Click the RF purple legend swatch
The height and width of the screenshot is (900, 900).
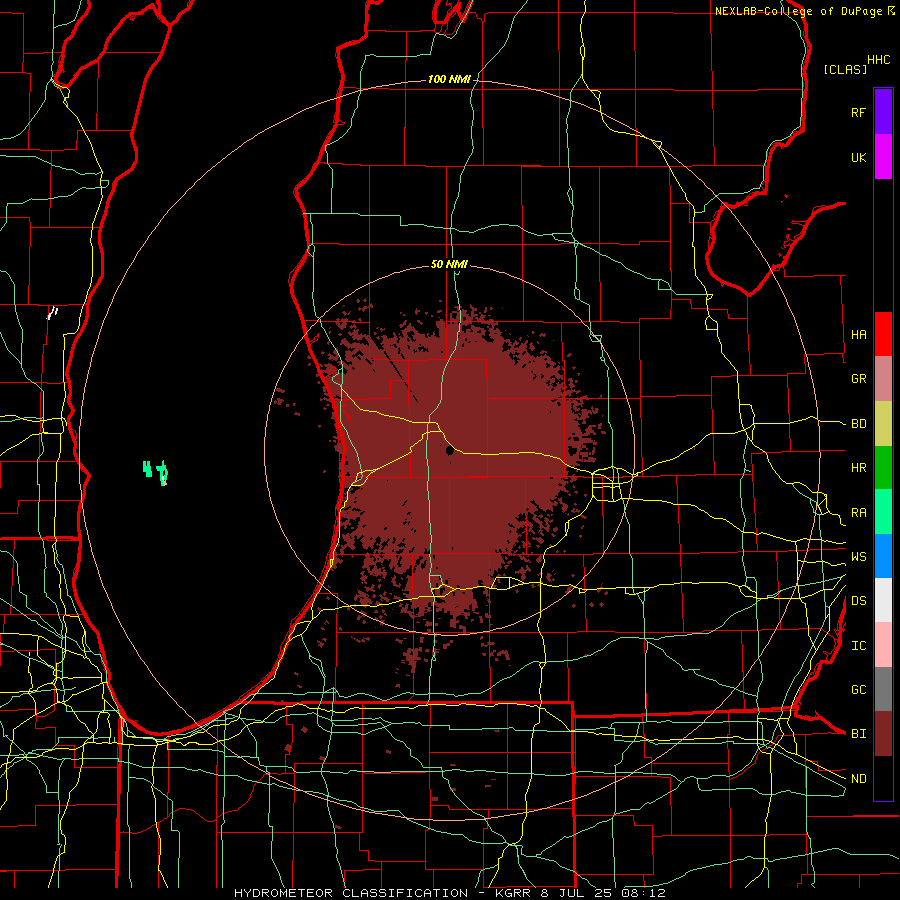883,112
